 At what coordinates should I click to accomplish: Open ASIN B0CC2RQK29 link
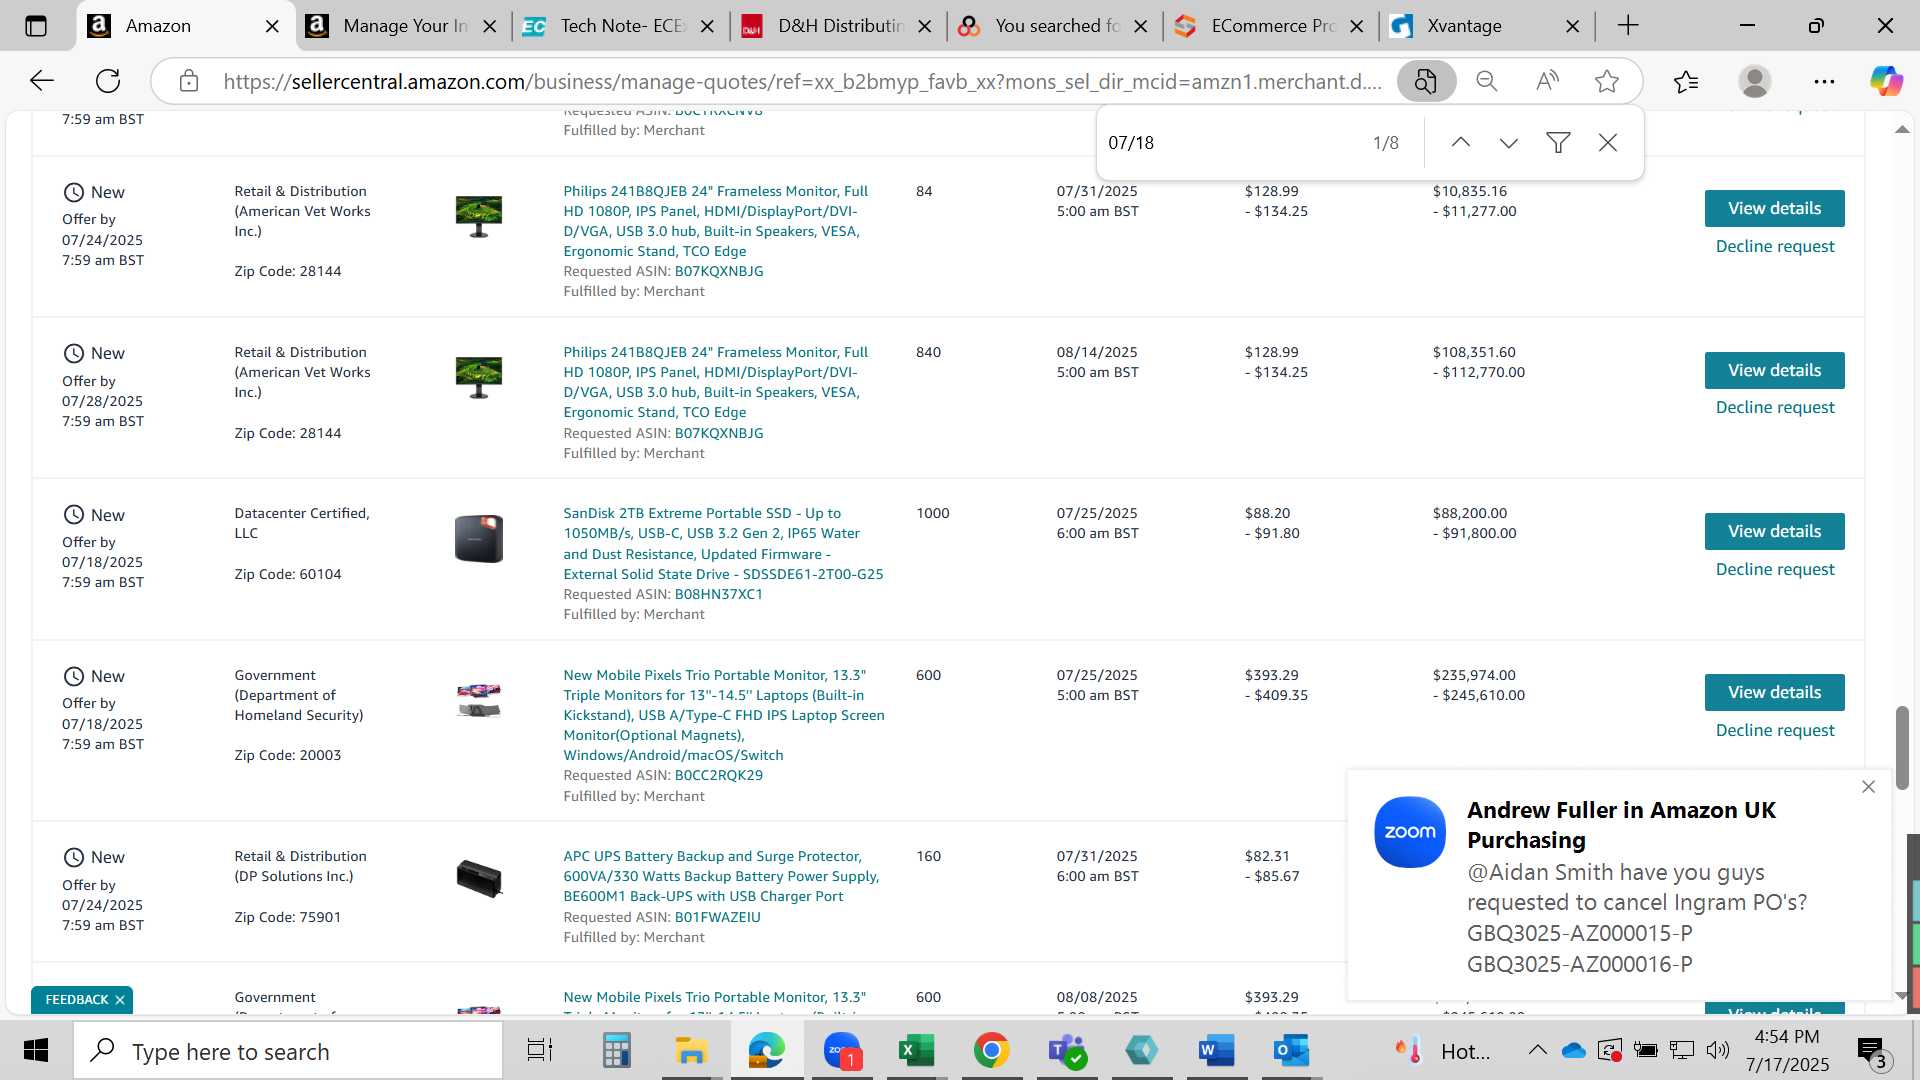[718, 775]
